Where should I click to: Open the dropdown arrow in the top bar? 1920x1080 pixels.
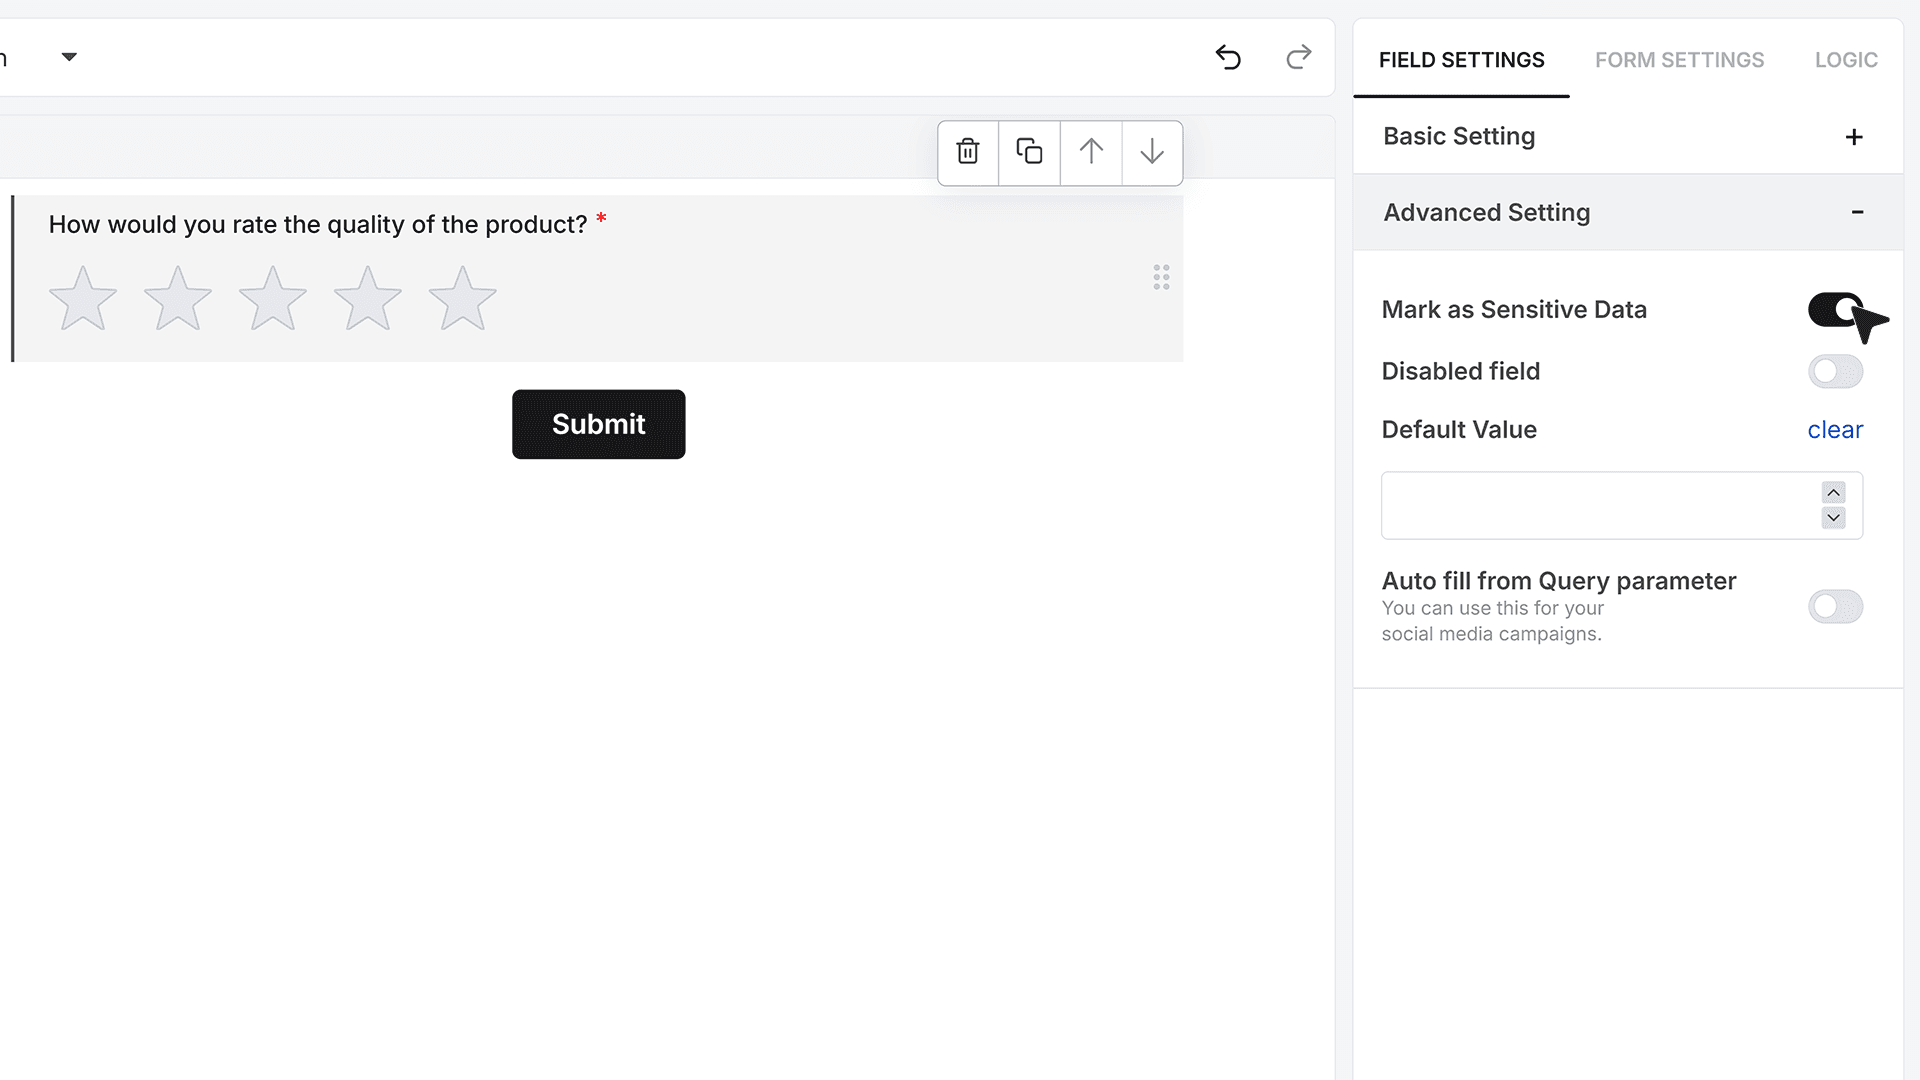(69, 57)
